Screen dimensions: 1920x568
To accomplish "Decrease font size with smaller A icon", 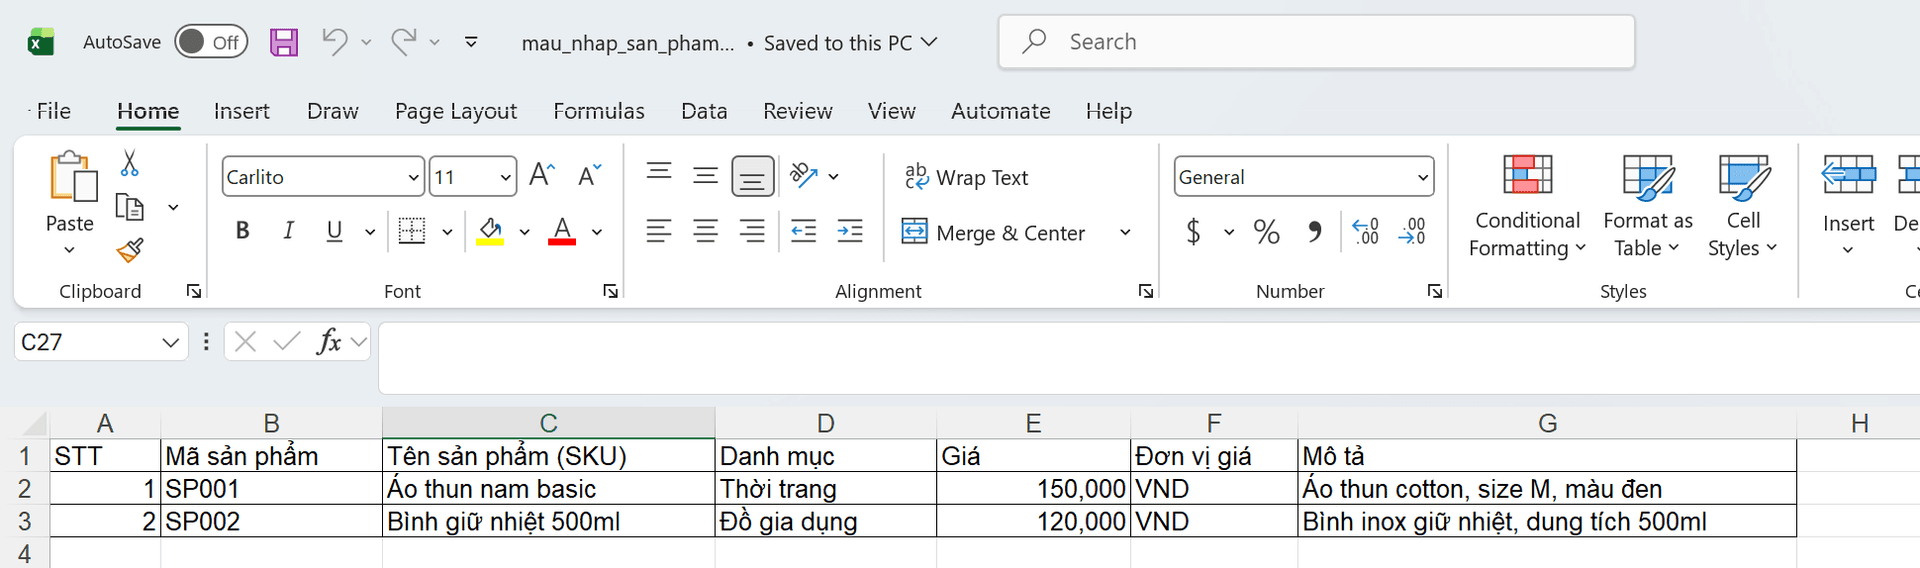I will [x=590, y=175].
